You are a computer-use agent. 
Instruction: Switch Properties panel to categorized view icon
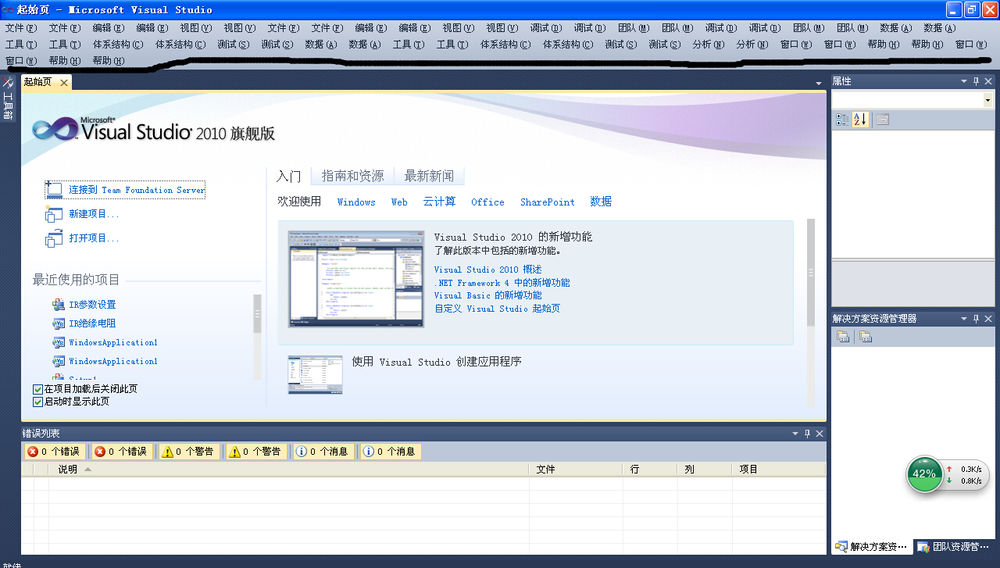(x=842, y=119)
